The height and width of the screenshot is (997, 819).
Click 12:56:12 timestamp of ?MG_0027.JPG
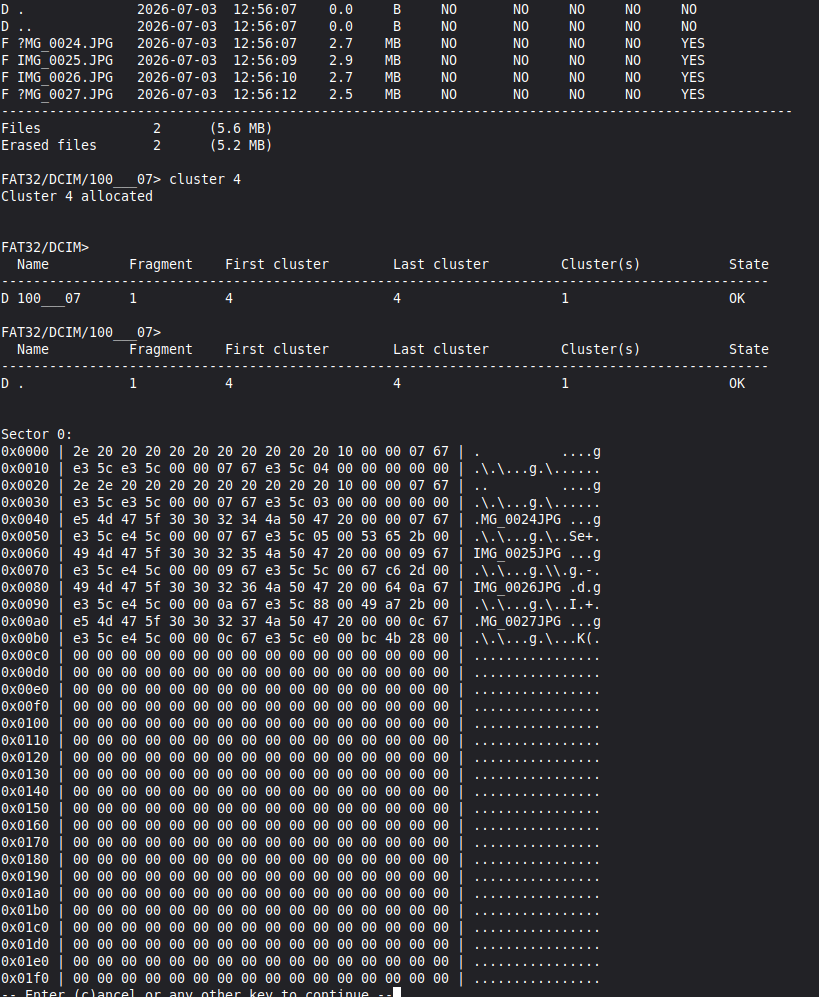265,94
